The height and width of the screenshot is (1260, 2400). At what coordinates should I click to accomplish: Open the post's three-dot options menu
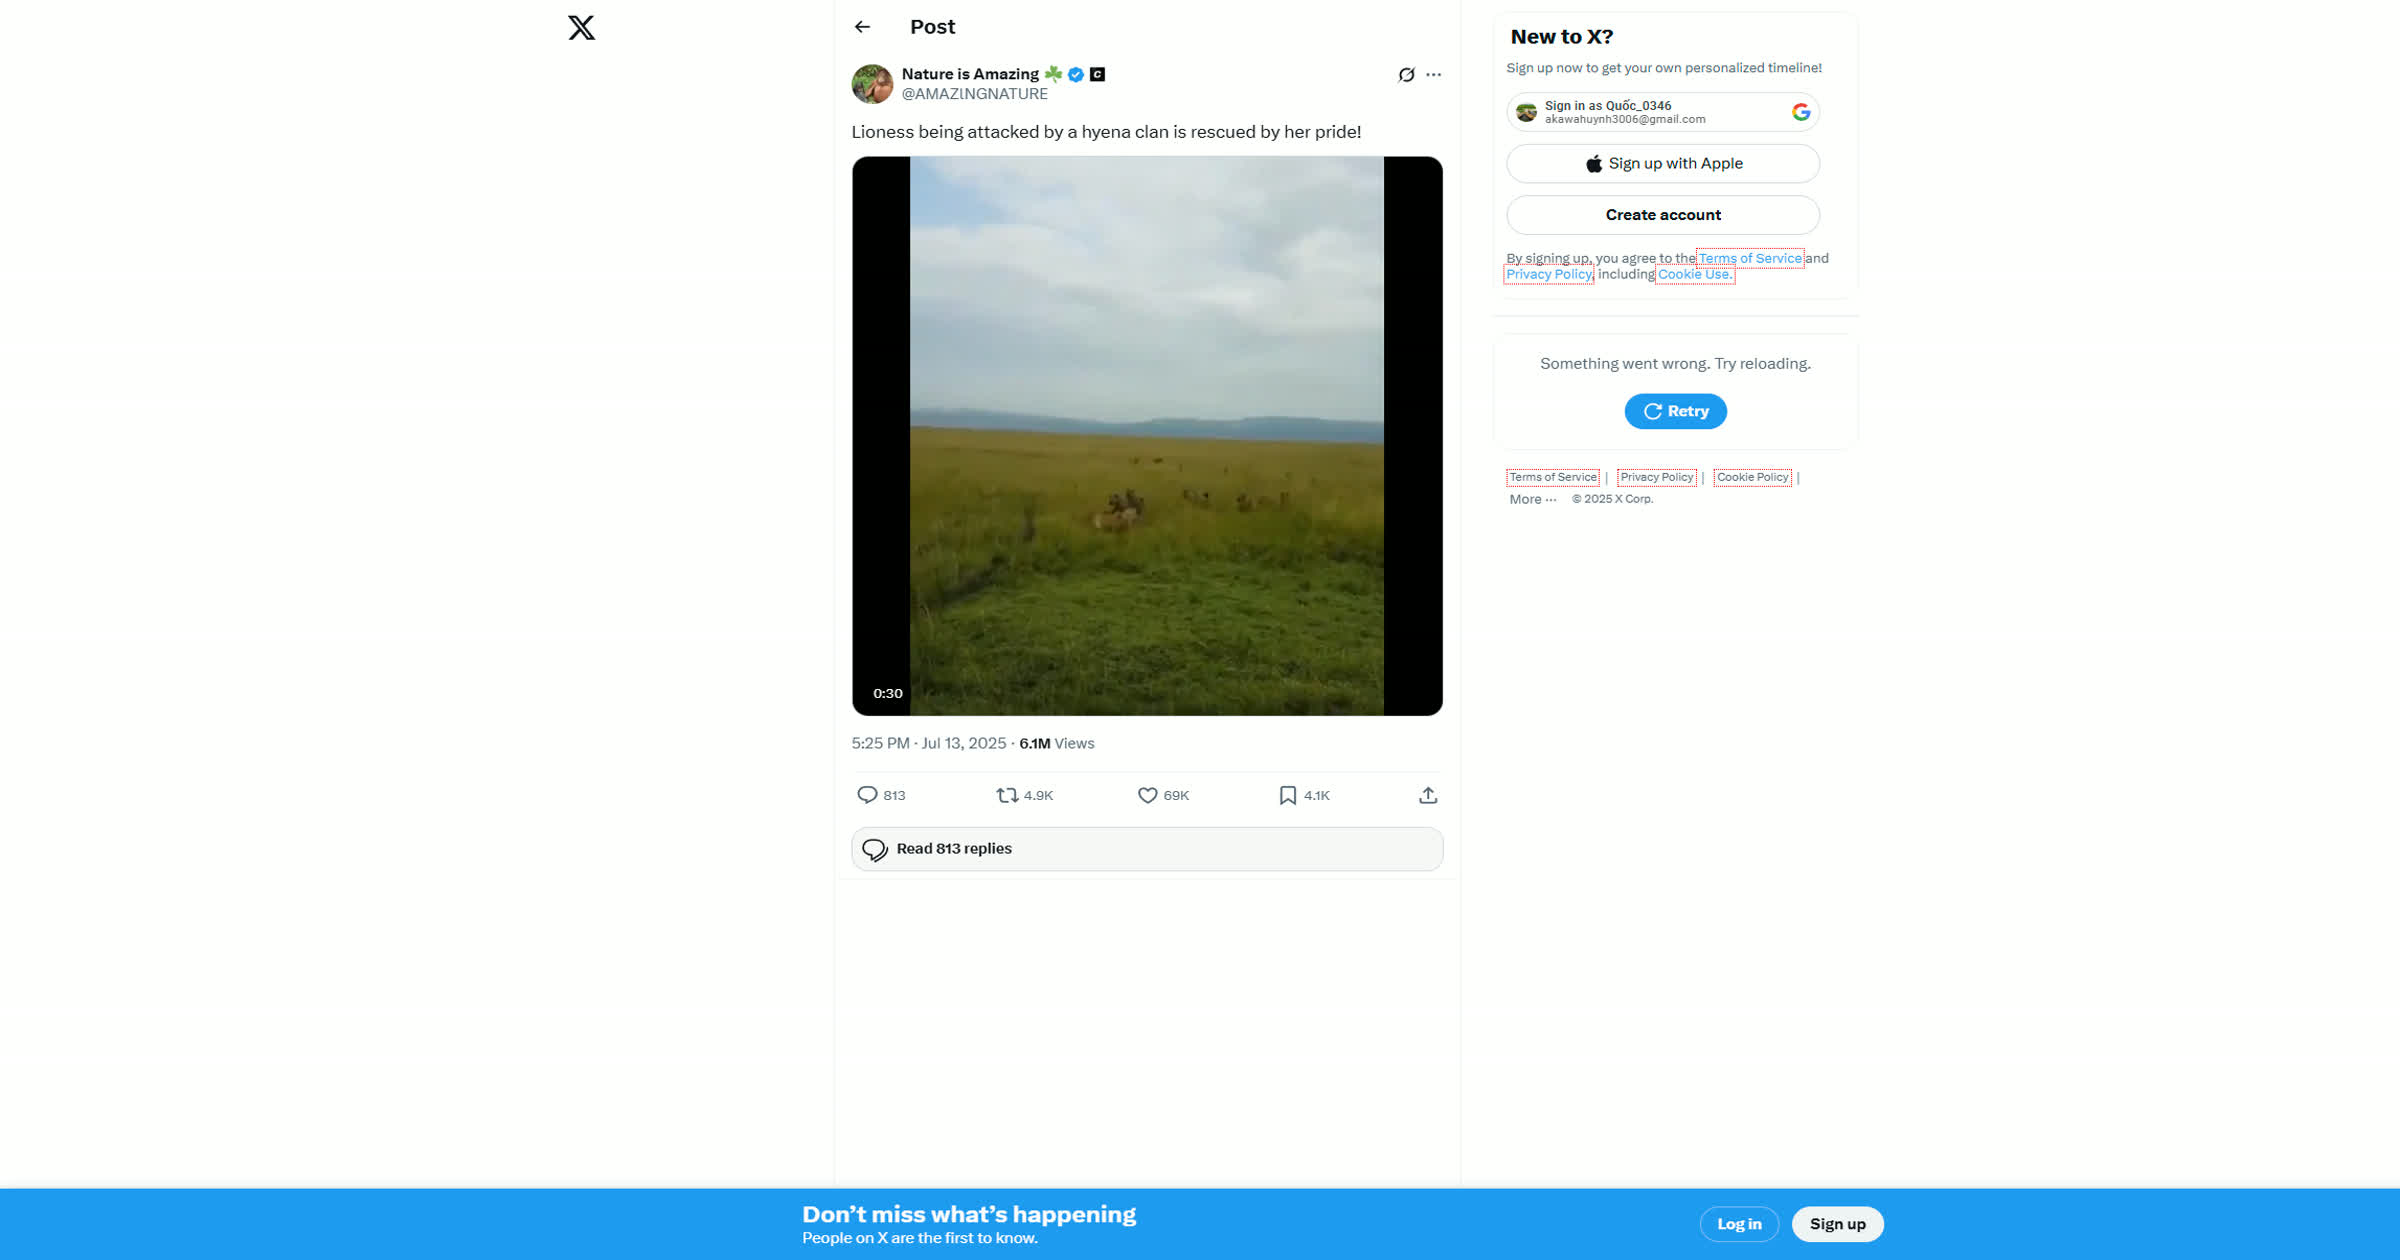1434,74
